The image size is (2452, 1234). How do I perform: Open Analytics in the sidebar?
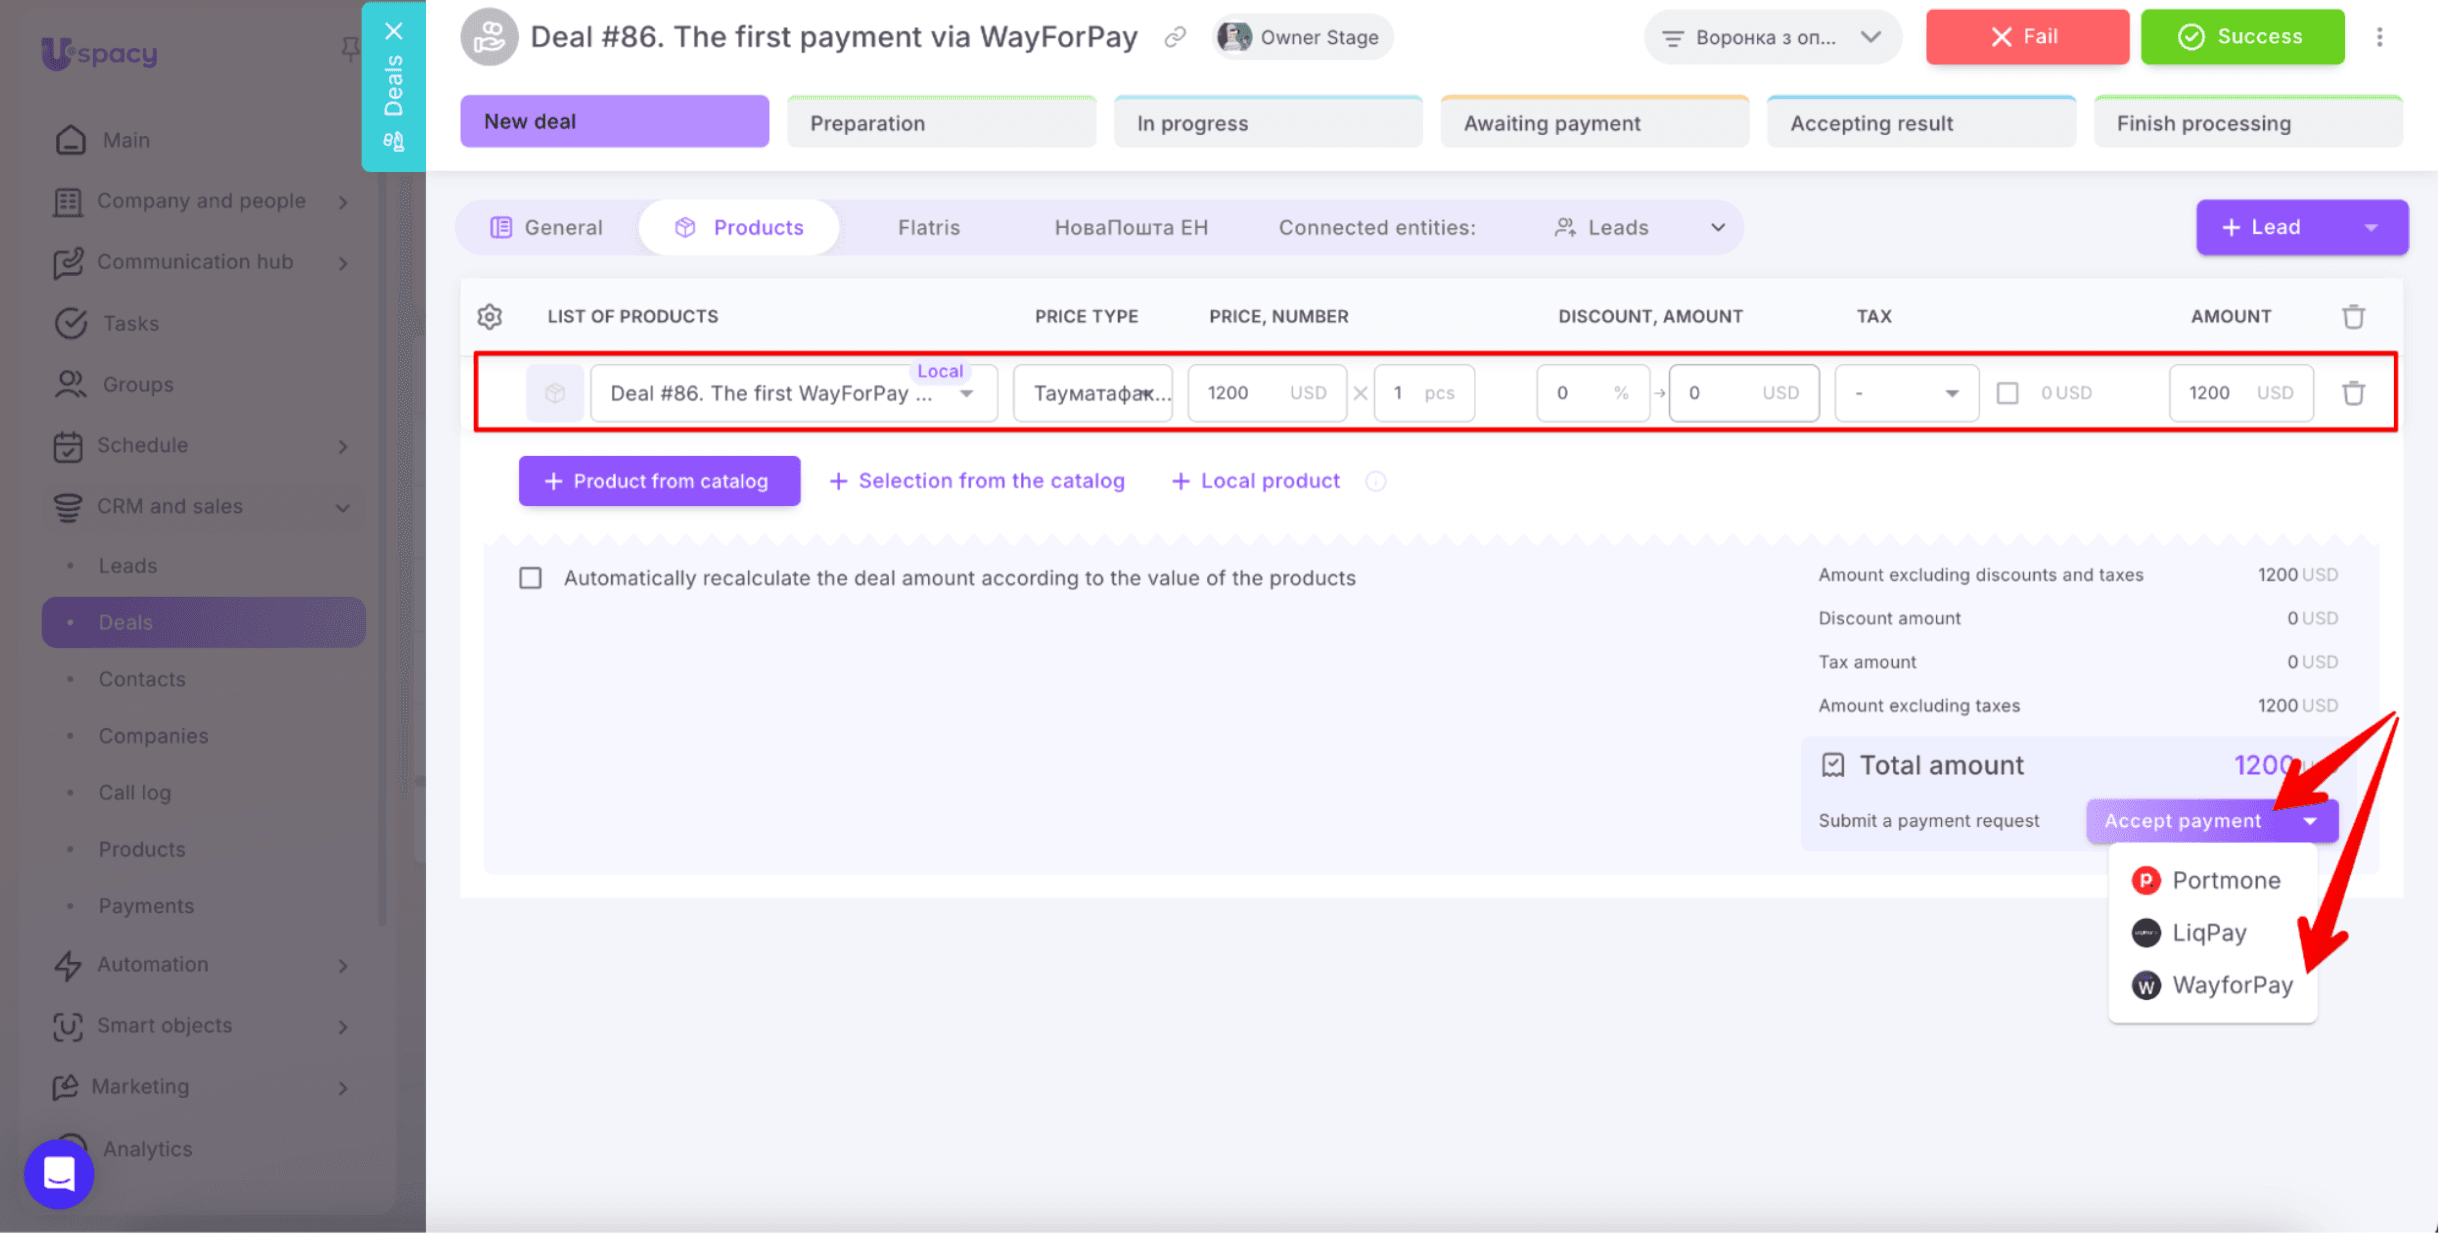tap(147, 1150)
